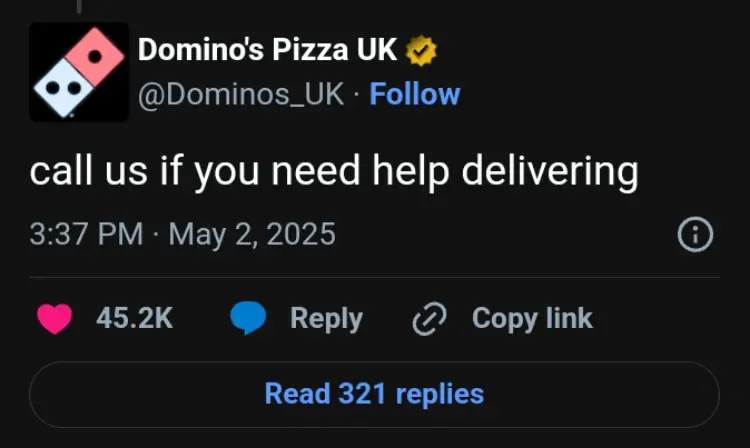Viewport: 750px width, 448px height.
Task: Click the chain link copy icon
Action: [x=429, y=319]
